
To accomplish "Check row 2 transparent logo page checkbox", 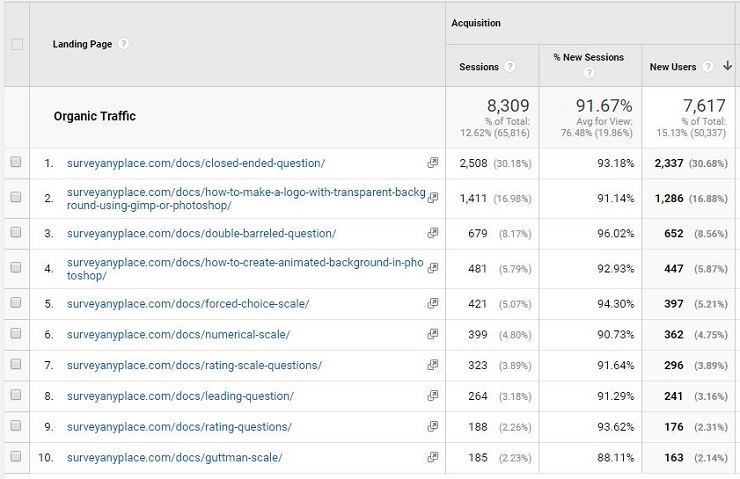I will coord(16,197).
